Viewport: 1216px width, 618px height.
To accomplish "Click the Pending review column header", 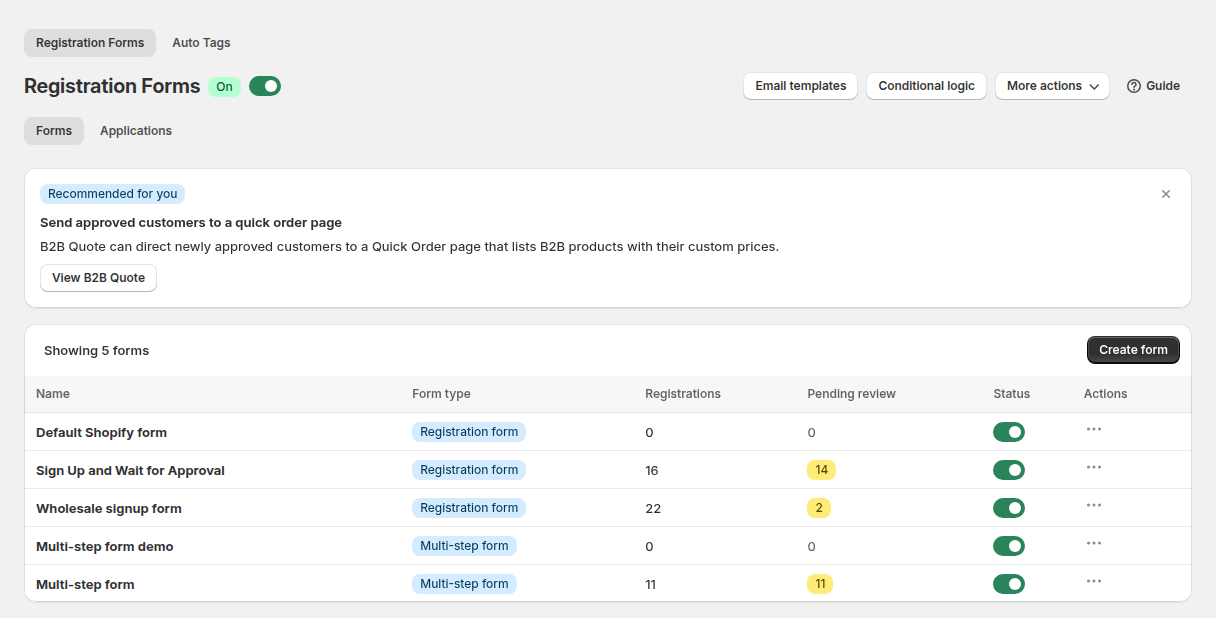I will tap(851, 394).
